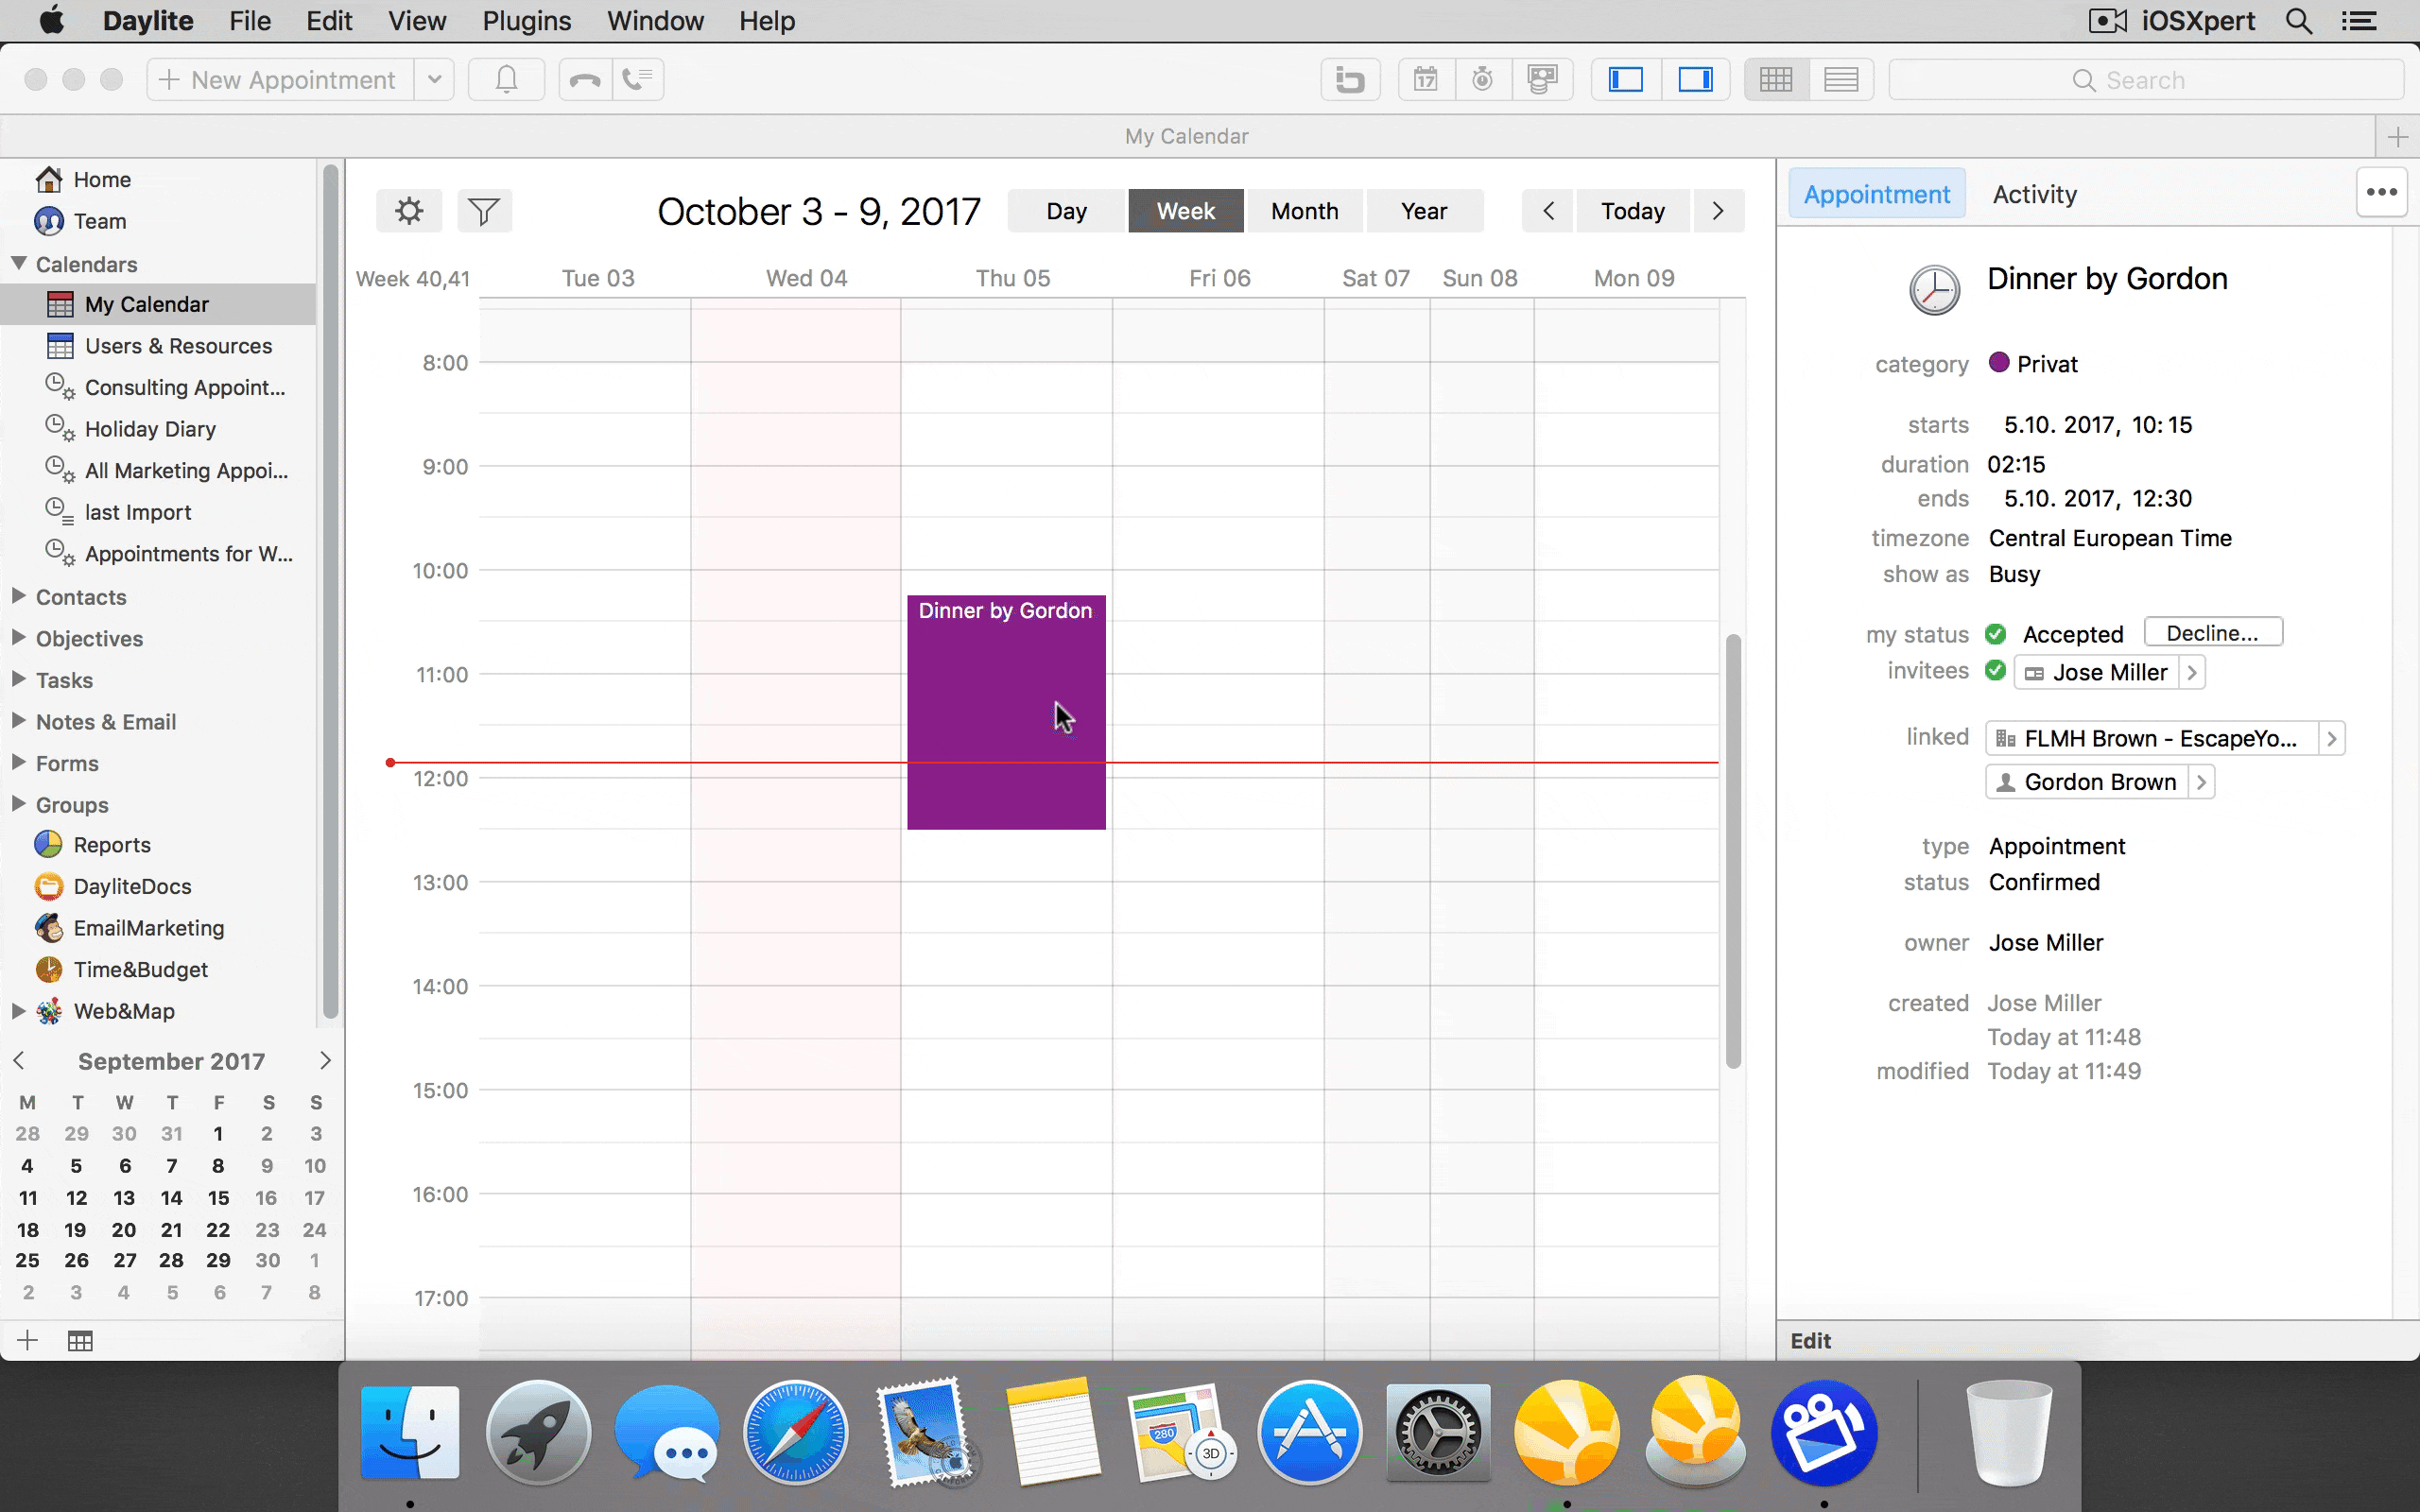Open Consulting Appointments smart list
Screen dimensions: 2420x1512
coord(166,387)
